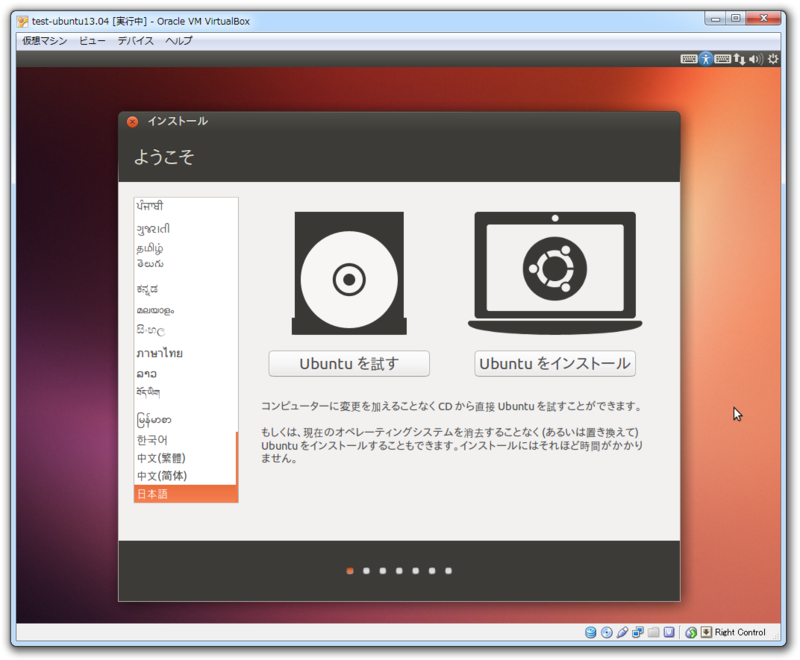Click the network adapters status icon
This screenshot has width=800, height=660.
tap(638, 632)
